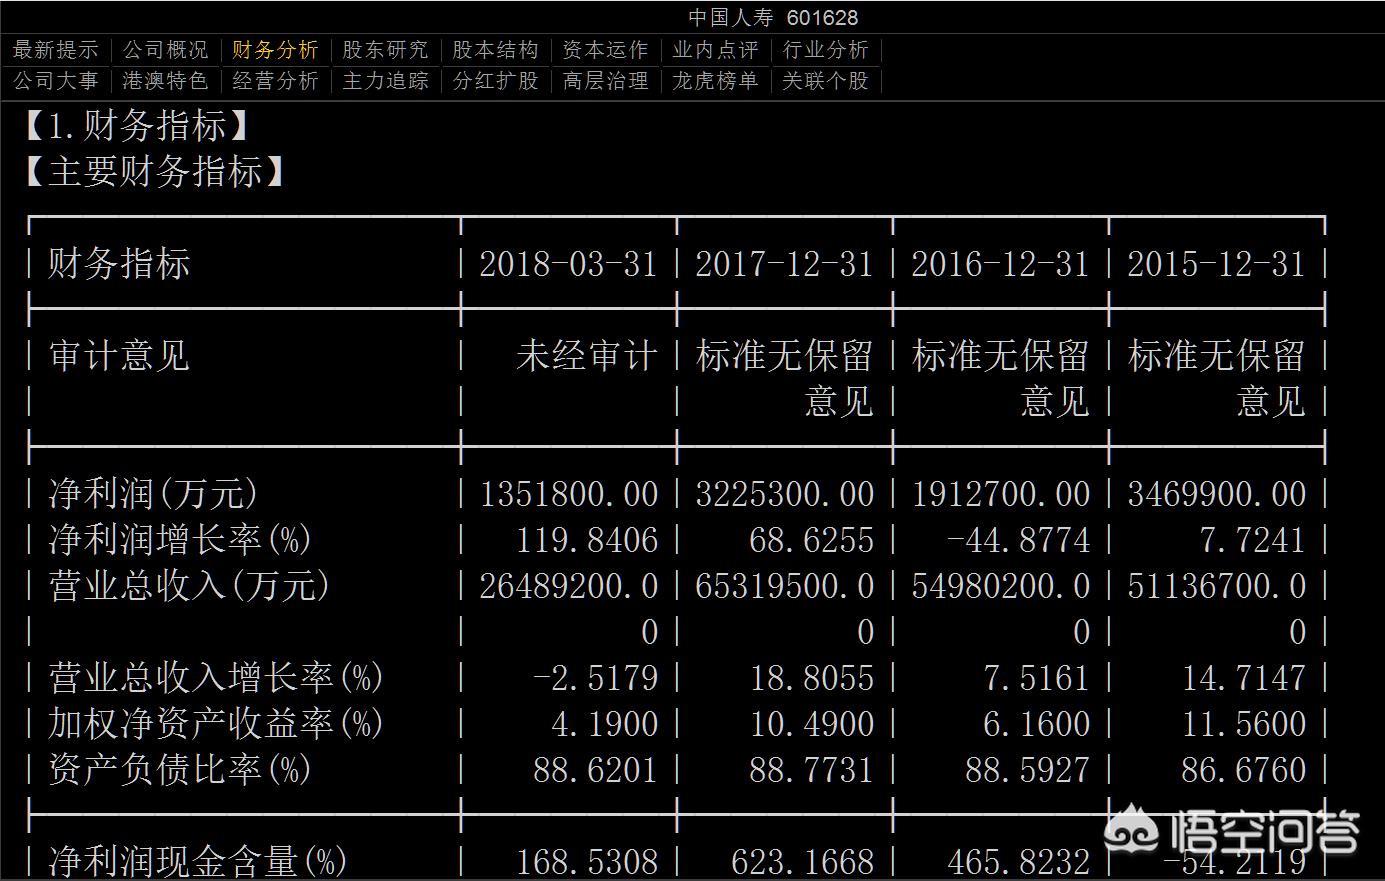Click ROE value 11.5600
Image resolution: width=1385 pixels, height=881 pixels.
click(1244, 725)
